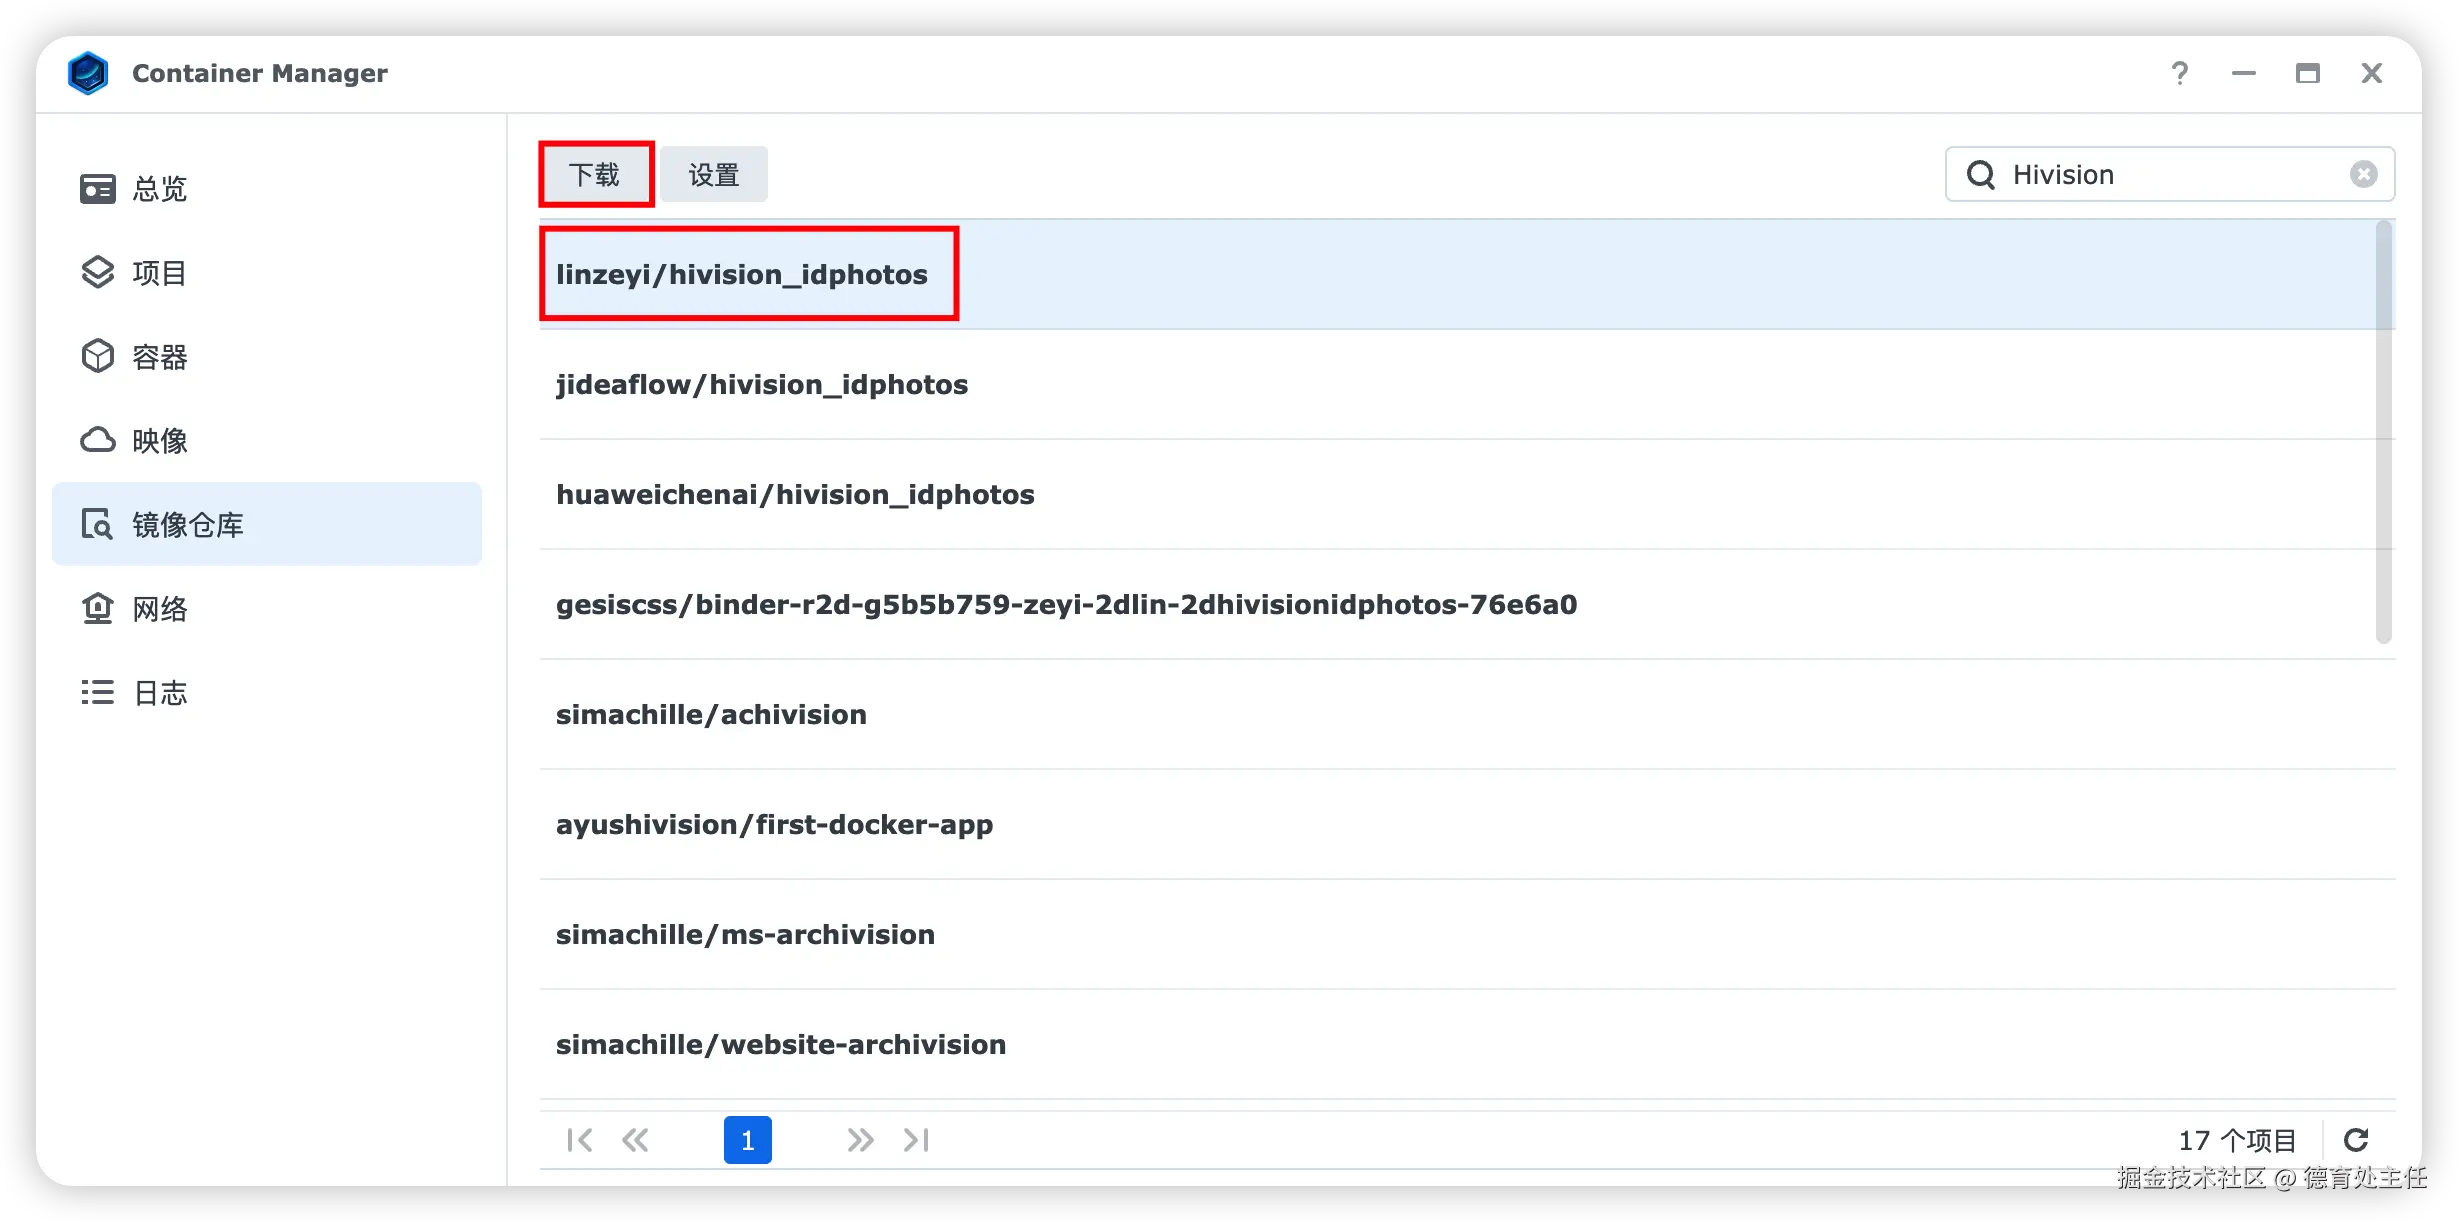Refresh the registry results list
2458x1222 pixels.
click(2357, 1140)
